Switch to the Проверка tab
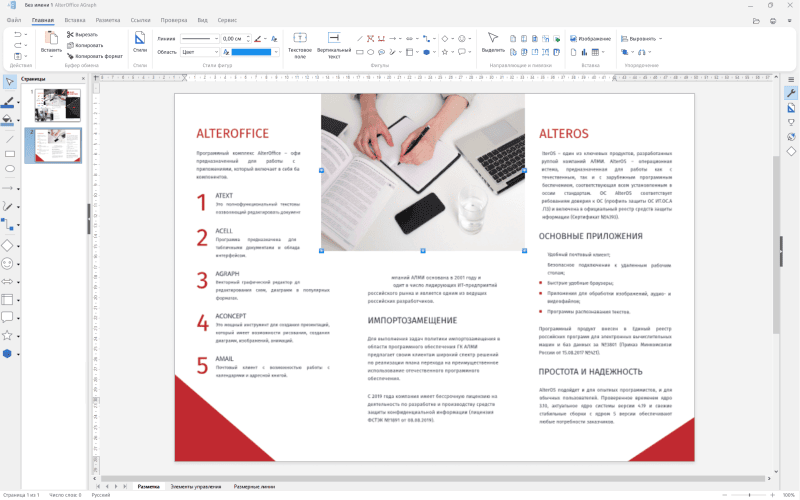 tap(174, 20)
